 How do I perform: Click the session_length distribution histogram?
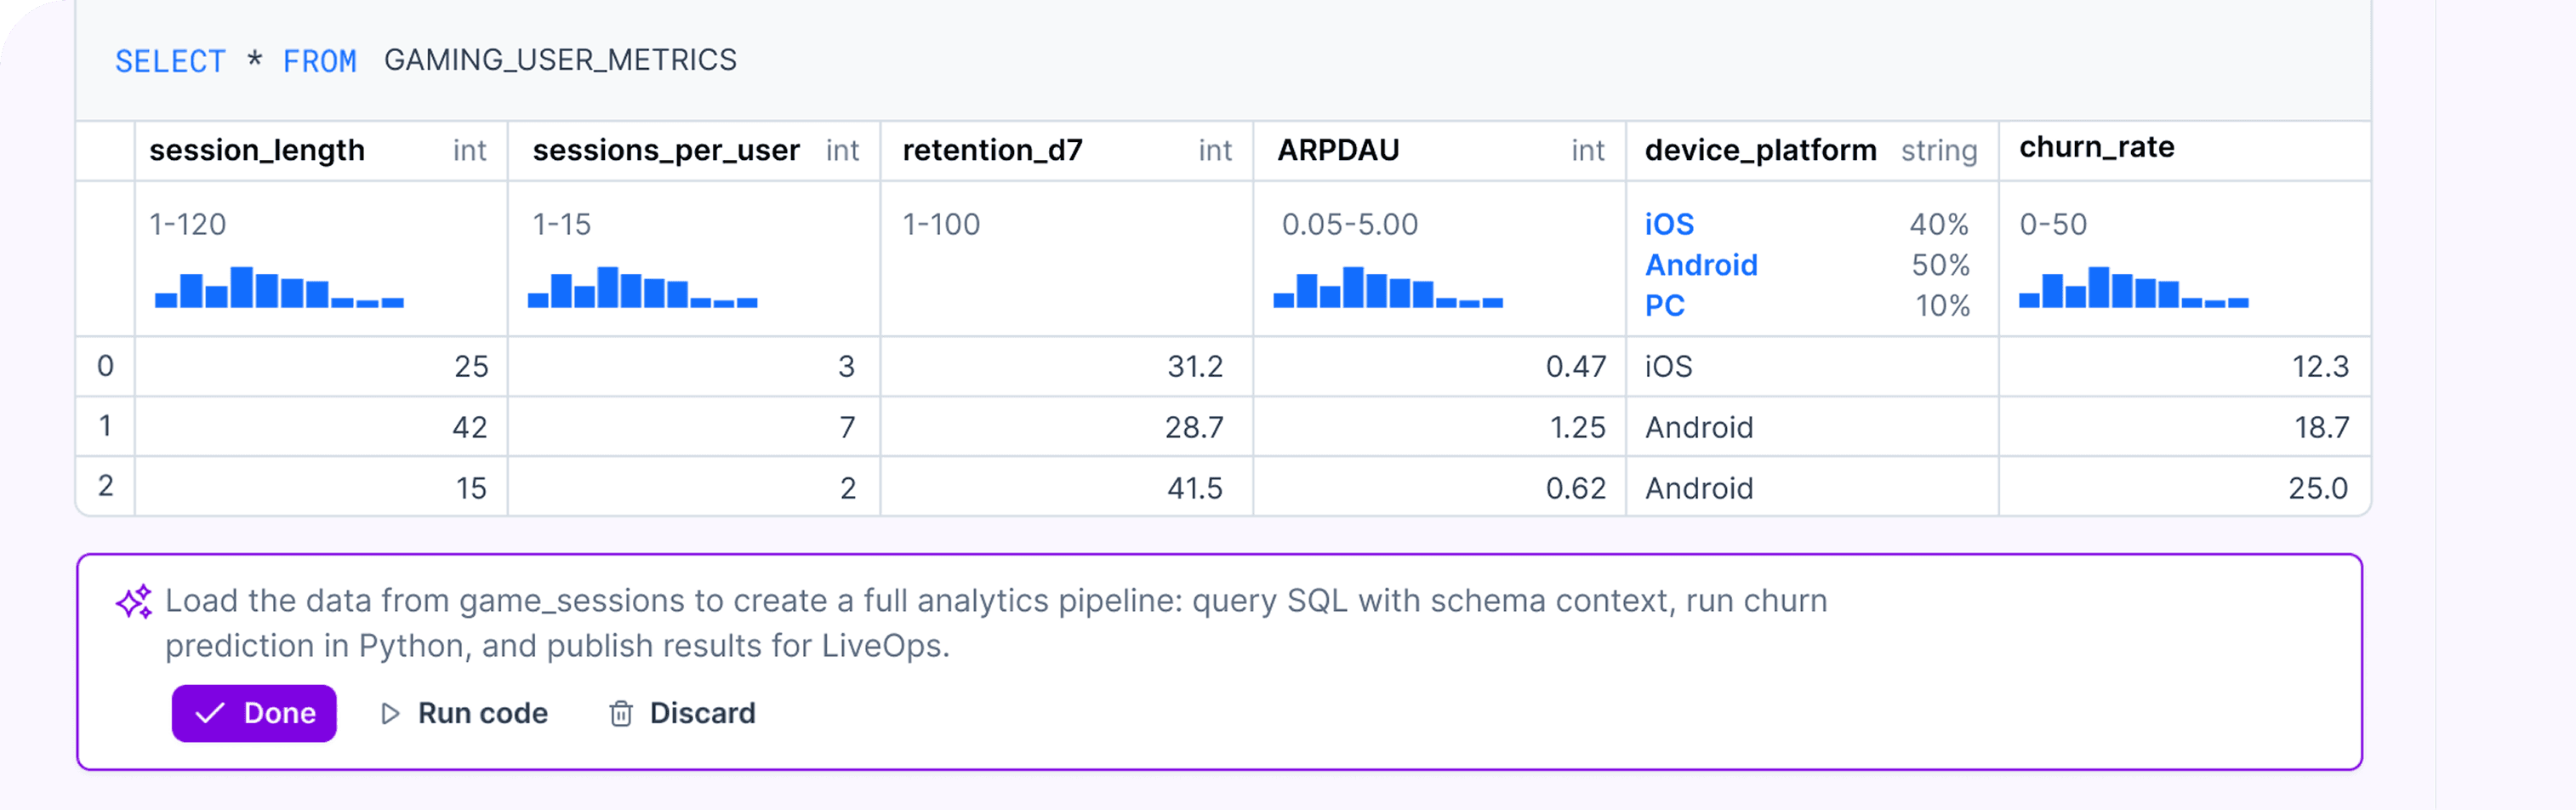pos(280,292)
